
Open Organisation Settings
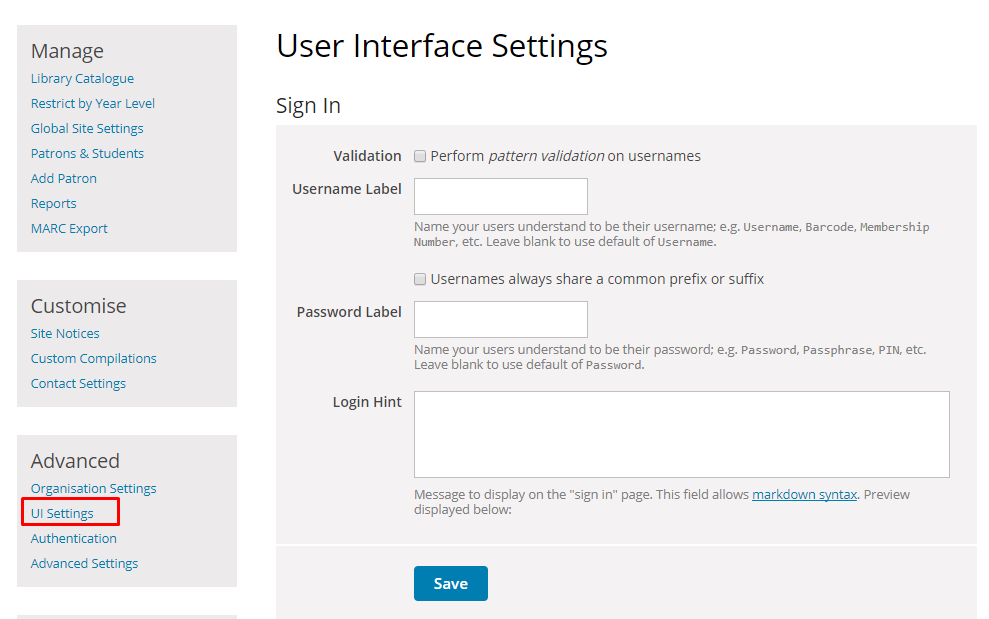pyautogui.click(x=93, y=488)
